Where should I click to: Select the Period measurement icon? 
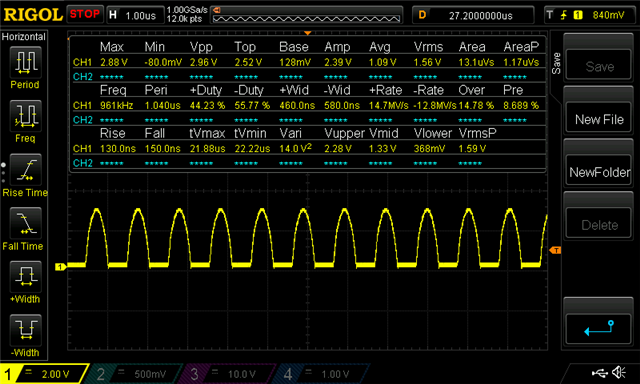25,62
